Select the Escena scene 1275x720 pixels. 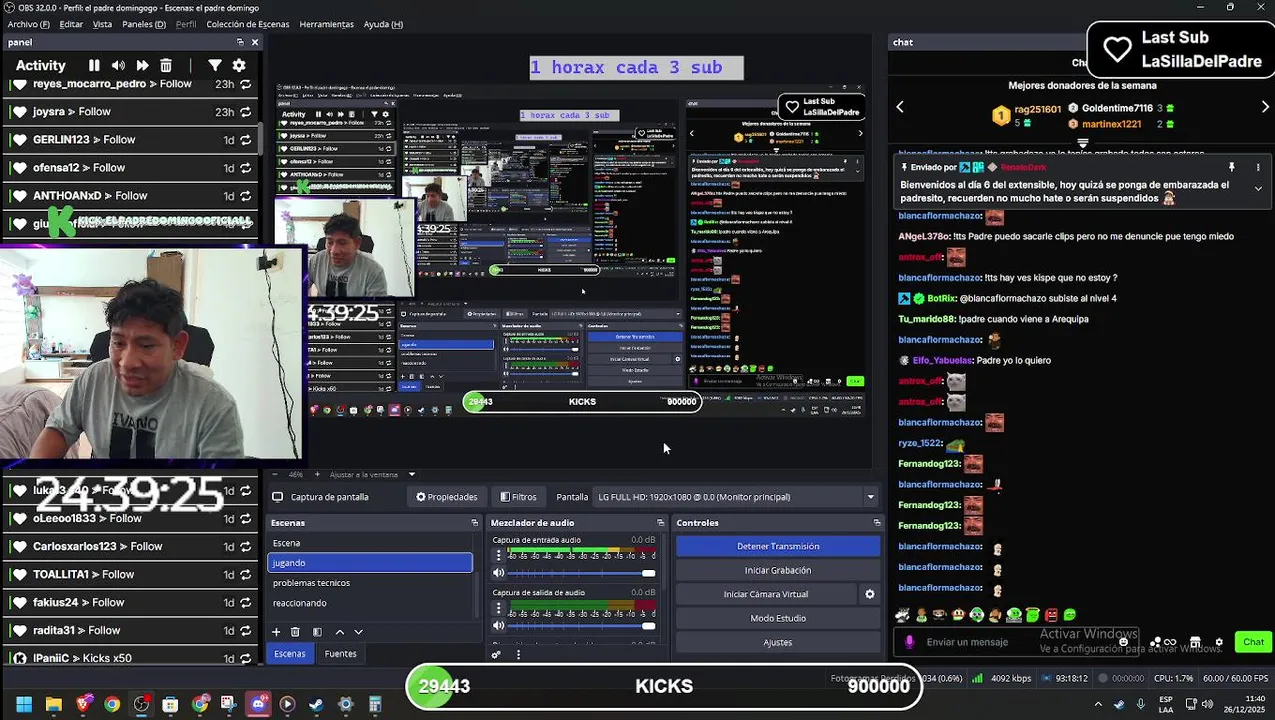click(x=370, y=543)
